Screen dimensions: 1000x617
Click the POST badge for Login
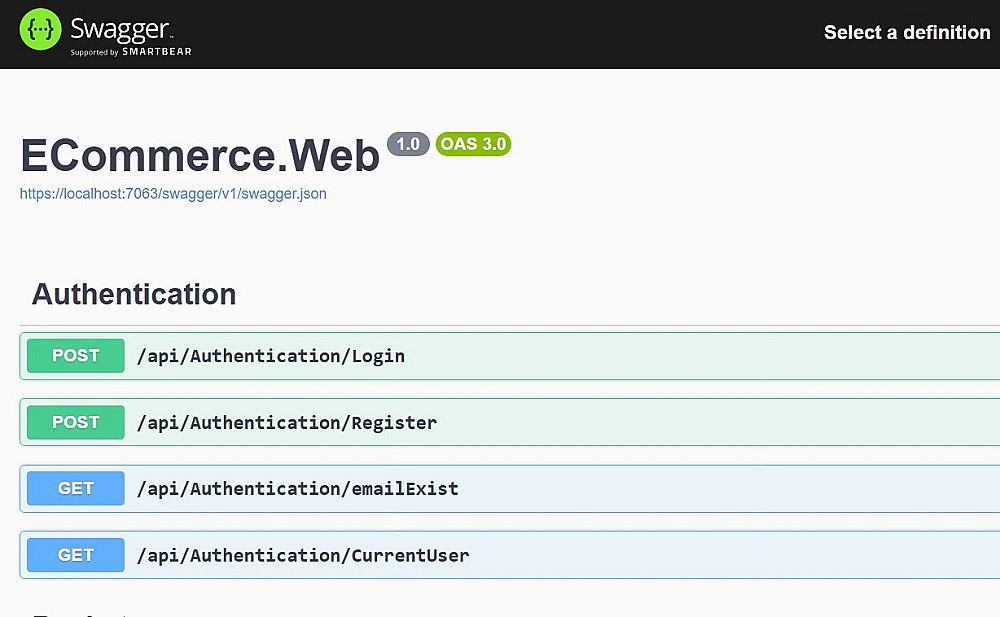[76, 356]
